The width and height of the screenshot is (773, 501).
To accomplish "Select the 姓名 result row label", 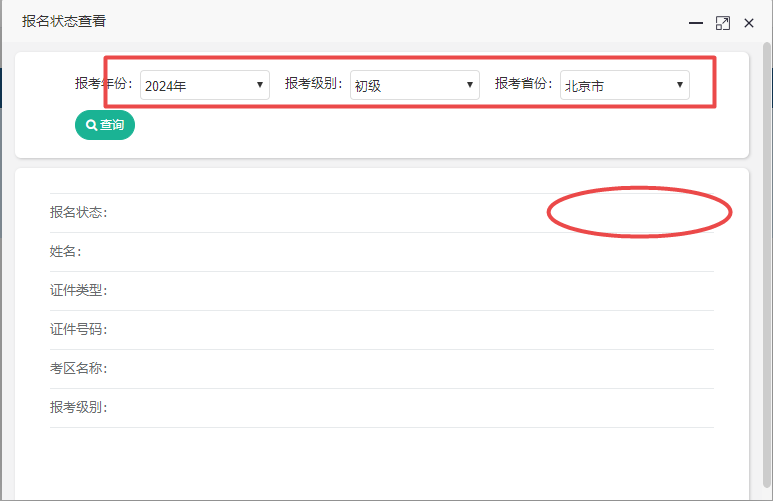I will [x=65, y=252].
